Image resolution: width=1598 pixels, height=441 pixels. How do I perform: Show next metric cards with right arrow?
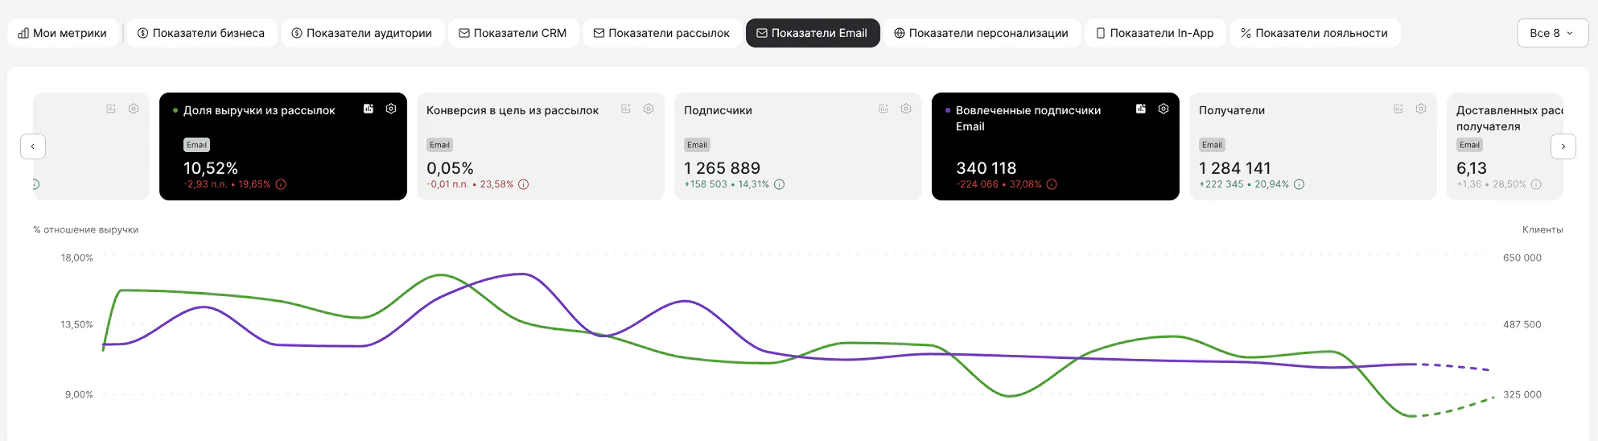click(x=1563, y=146)
